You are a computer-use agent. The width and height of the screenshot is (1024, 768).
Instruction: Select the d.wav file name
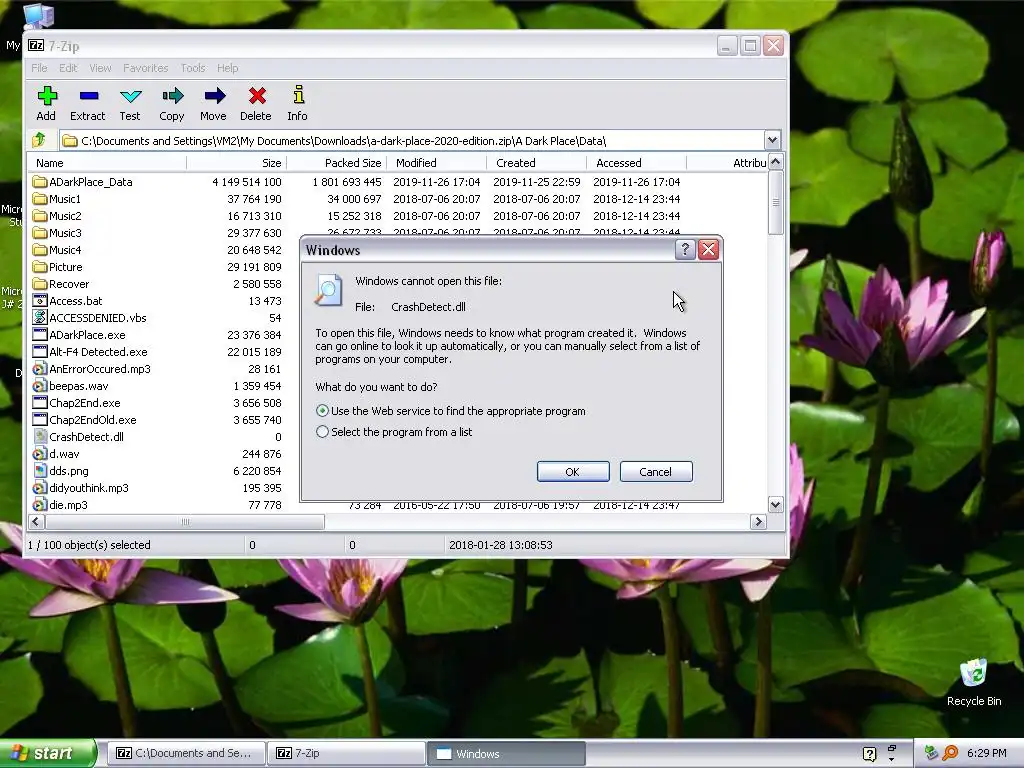click(64, 453)
